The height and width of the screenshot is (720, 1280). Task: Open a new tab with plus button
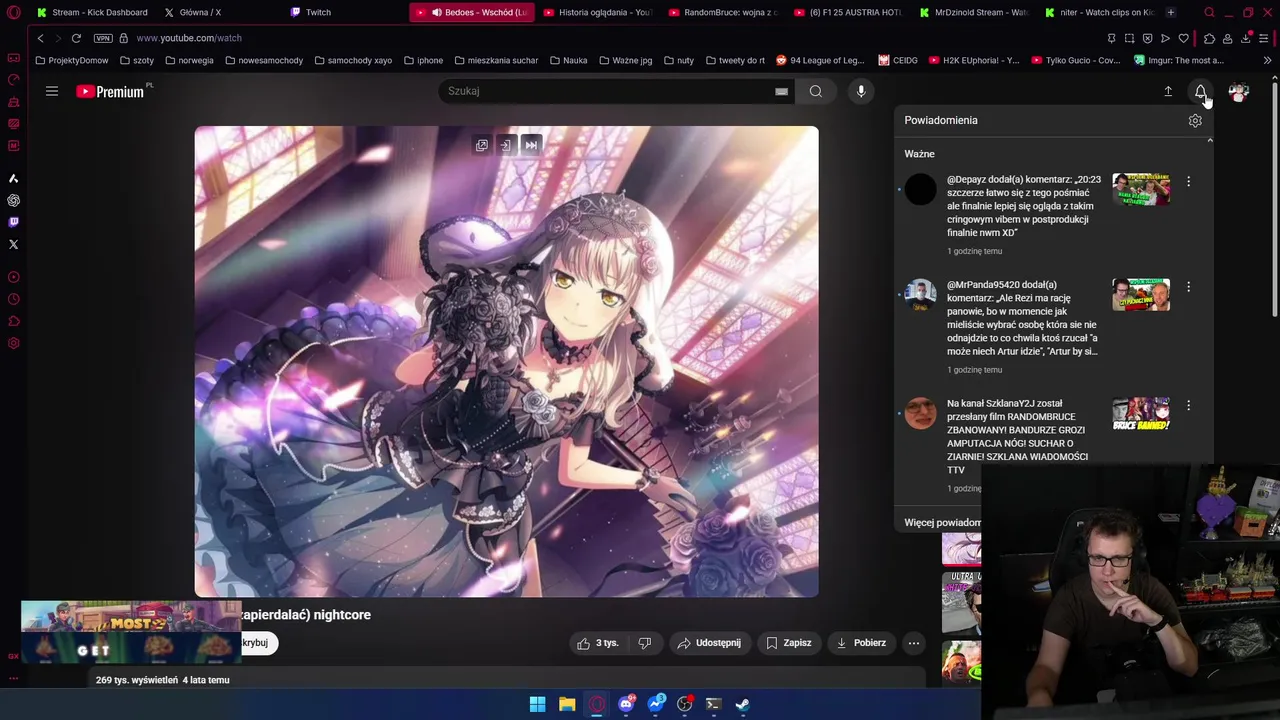(1171, 12)
